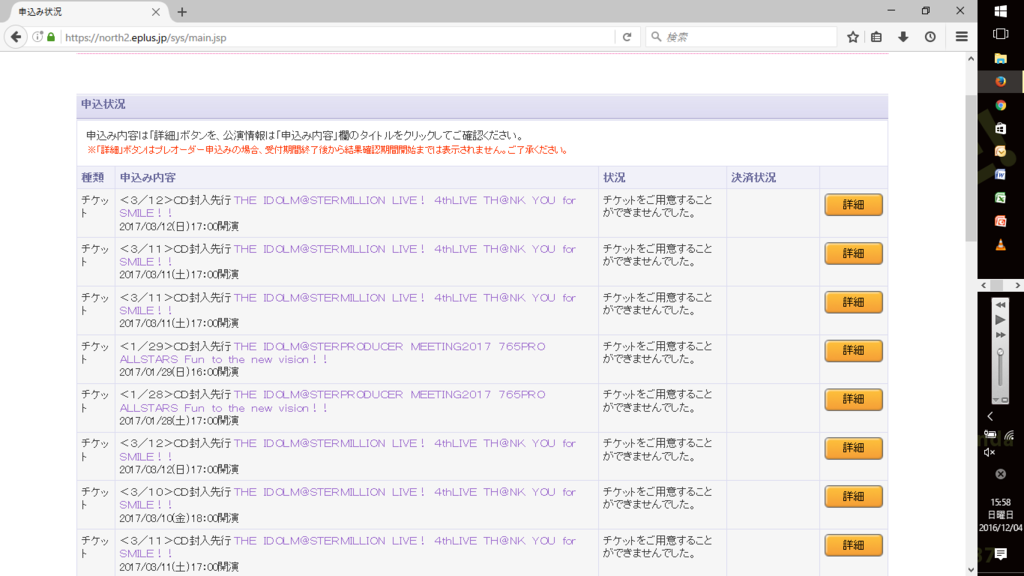Screen dimensions: 1024x576
Task: Select the 申込み状況 browser tab
Action: 88,12
